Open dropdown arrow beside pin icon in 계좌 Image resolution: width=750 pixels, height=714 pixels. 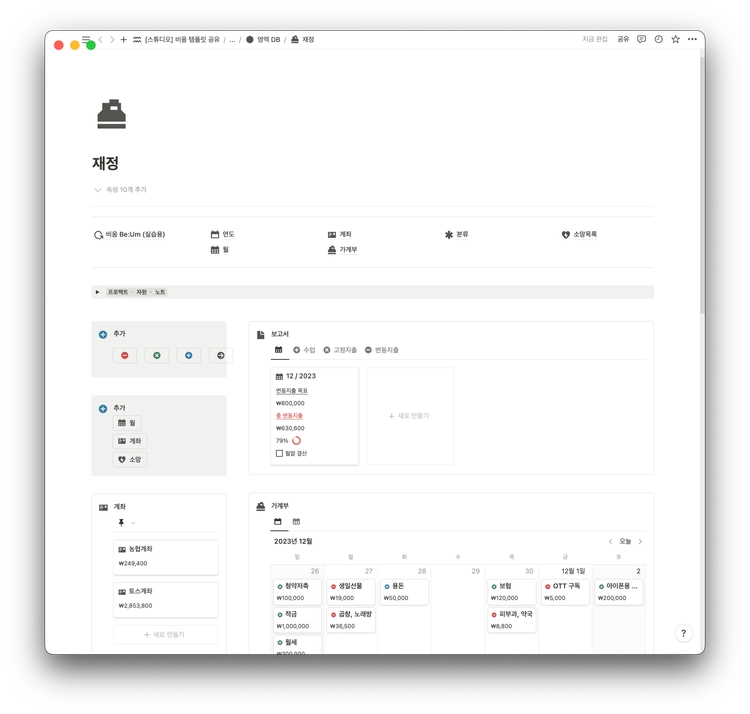pos(133,523)
